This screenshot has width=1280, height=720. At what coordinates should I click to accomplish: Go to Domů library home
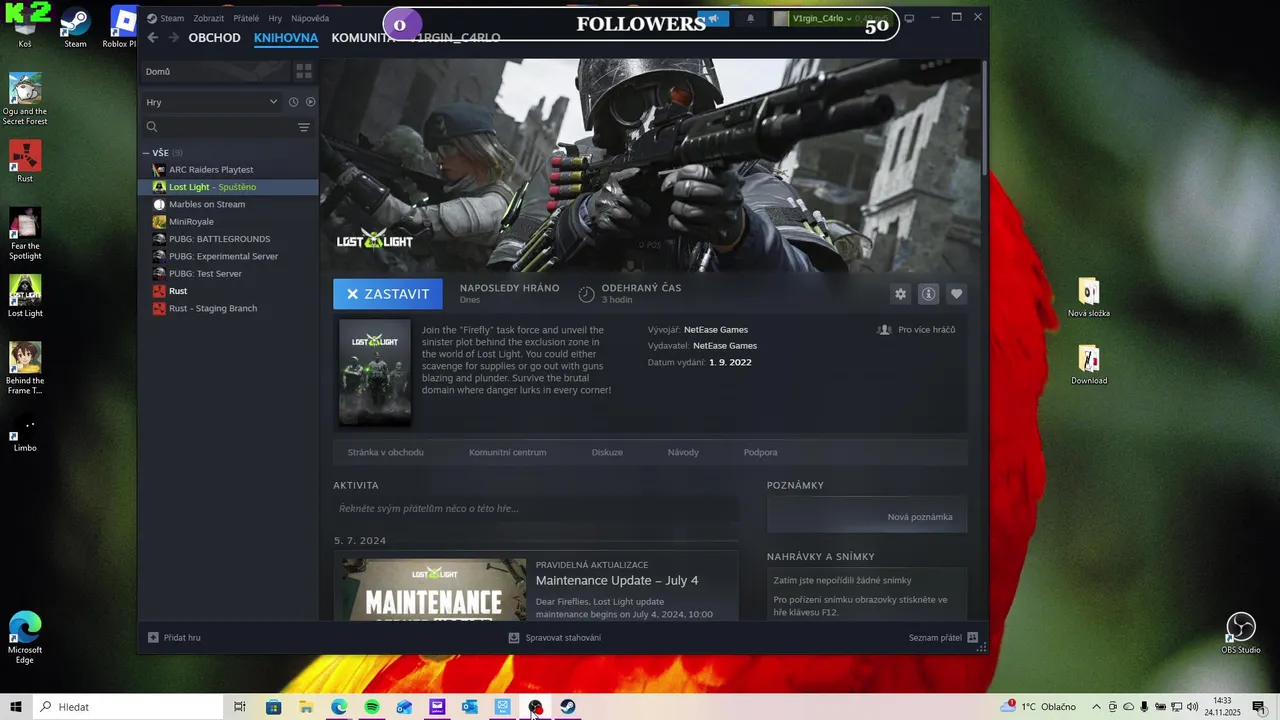[x=214, y=71]
